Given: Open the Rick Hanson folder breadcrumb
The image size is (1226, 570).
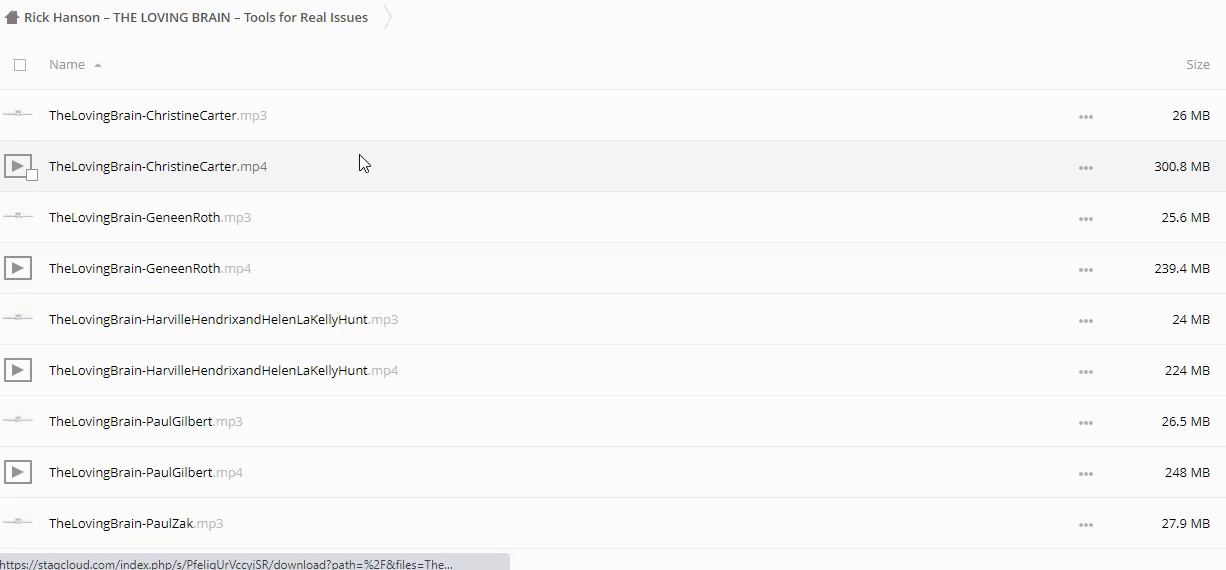Looking at the screenshot, I should (x=196, y=17).
